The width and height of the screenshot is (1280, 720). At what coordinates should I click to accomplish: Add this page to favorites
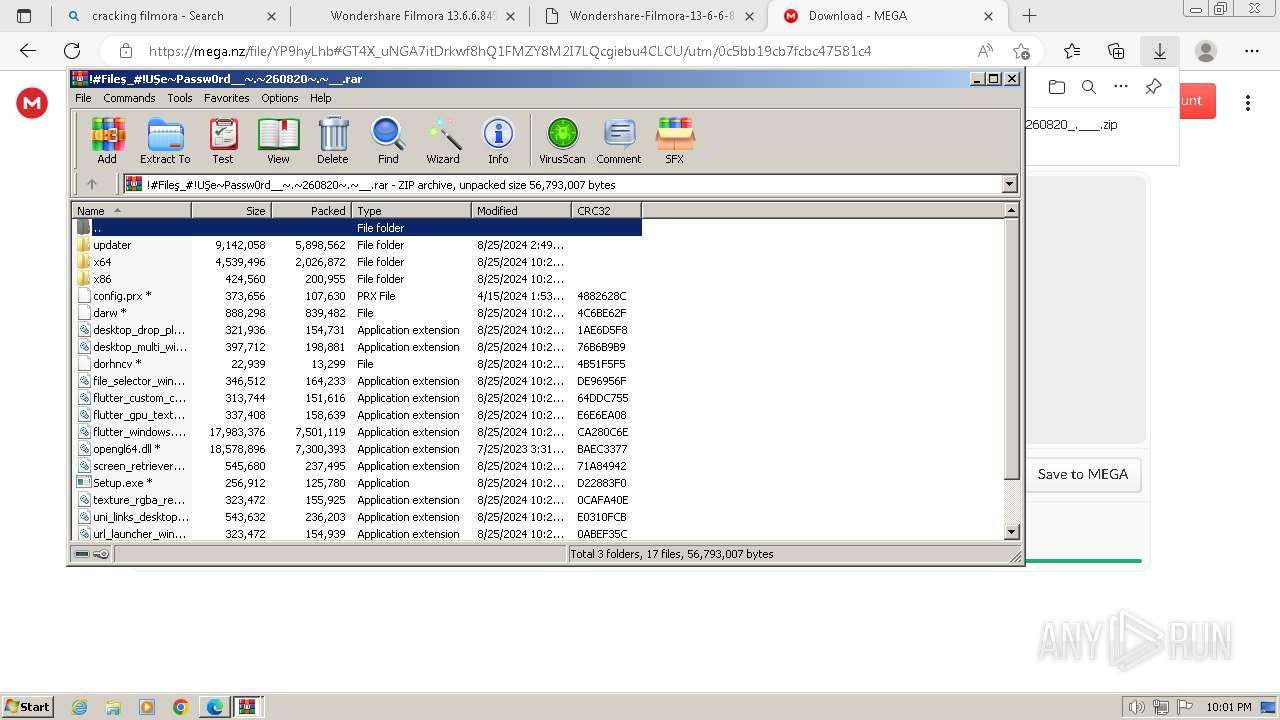1021,51
